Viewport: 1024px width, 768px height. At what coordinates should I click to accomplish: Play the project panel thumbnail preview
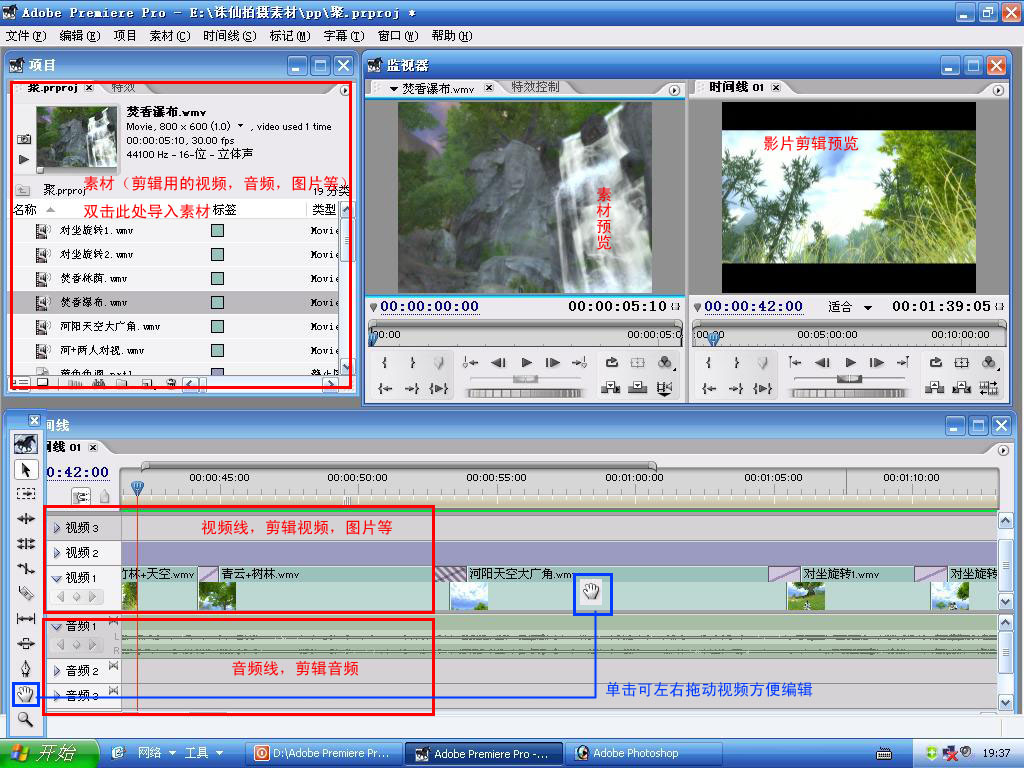pyautogui.click(x=24, y=159)
